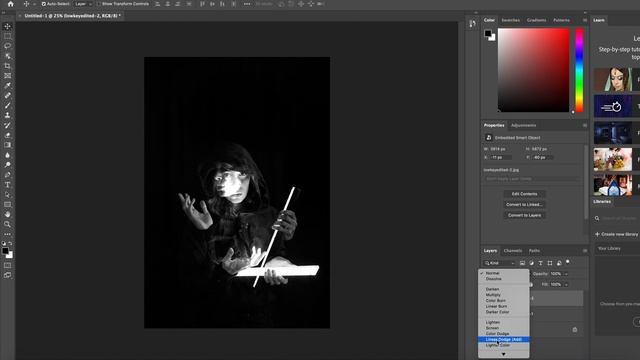Select the Eyedropper tool
Screen dimensions: 640x360
click(7, 86)
